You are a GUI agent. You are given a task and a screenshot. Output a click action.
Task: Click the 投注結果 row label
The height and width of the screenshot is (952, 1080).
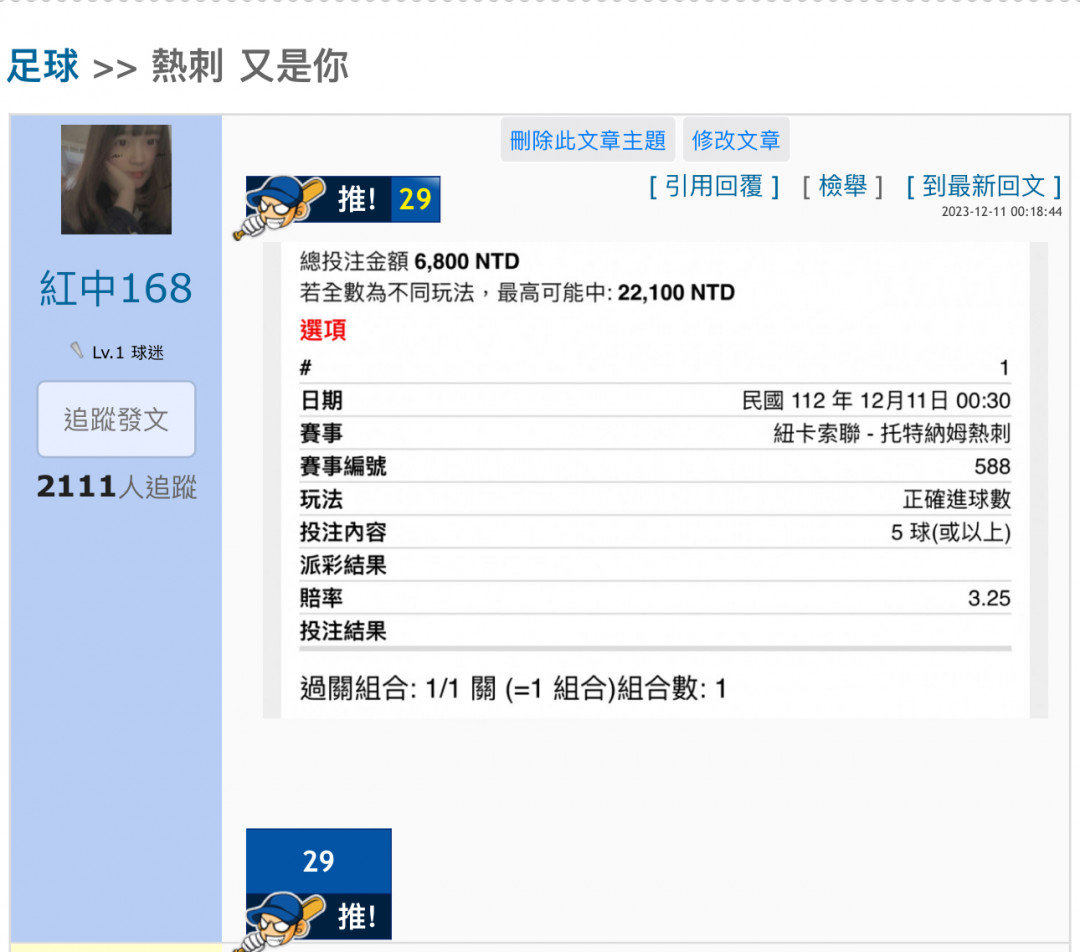[343, 631]
